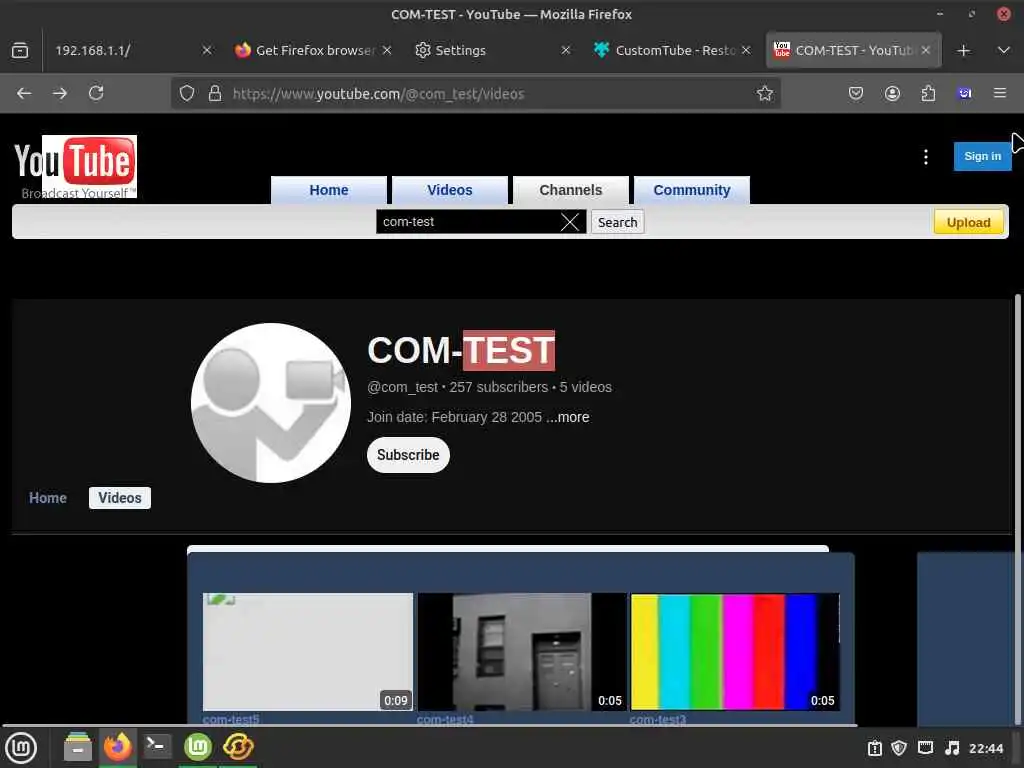Click the @com_test handle text
This screenshot has width=1024, height=768.
tap(402, 387)
